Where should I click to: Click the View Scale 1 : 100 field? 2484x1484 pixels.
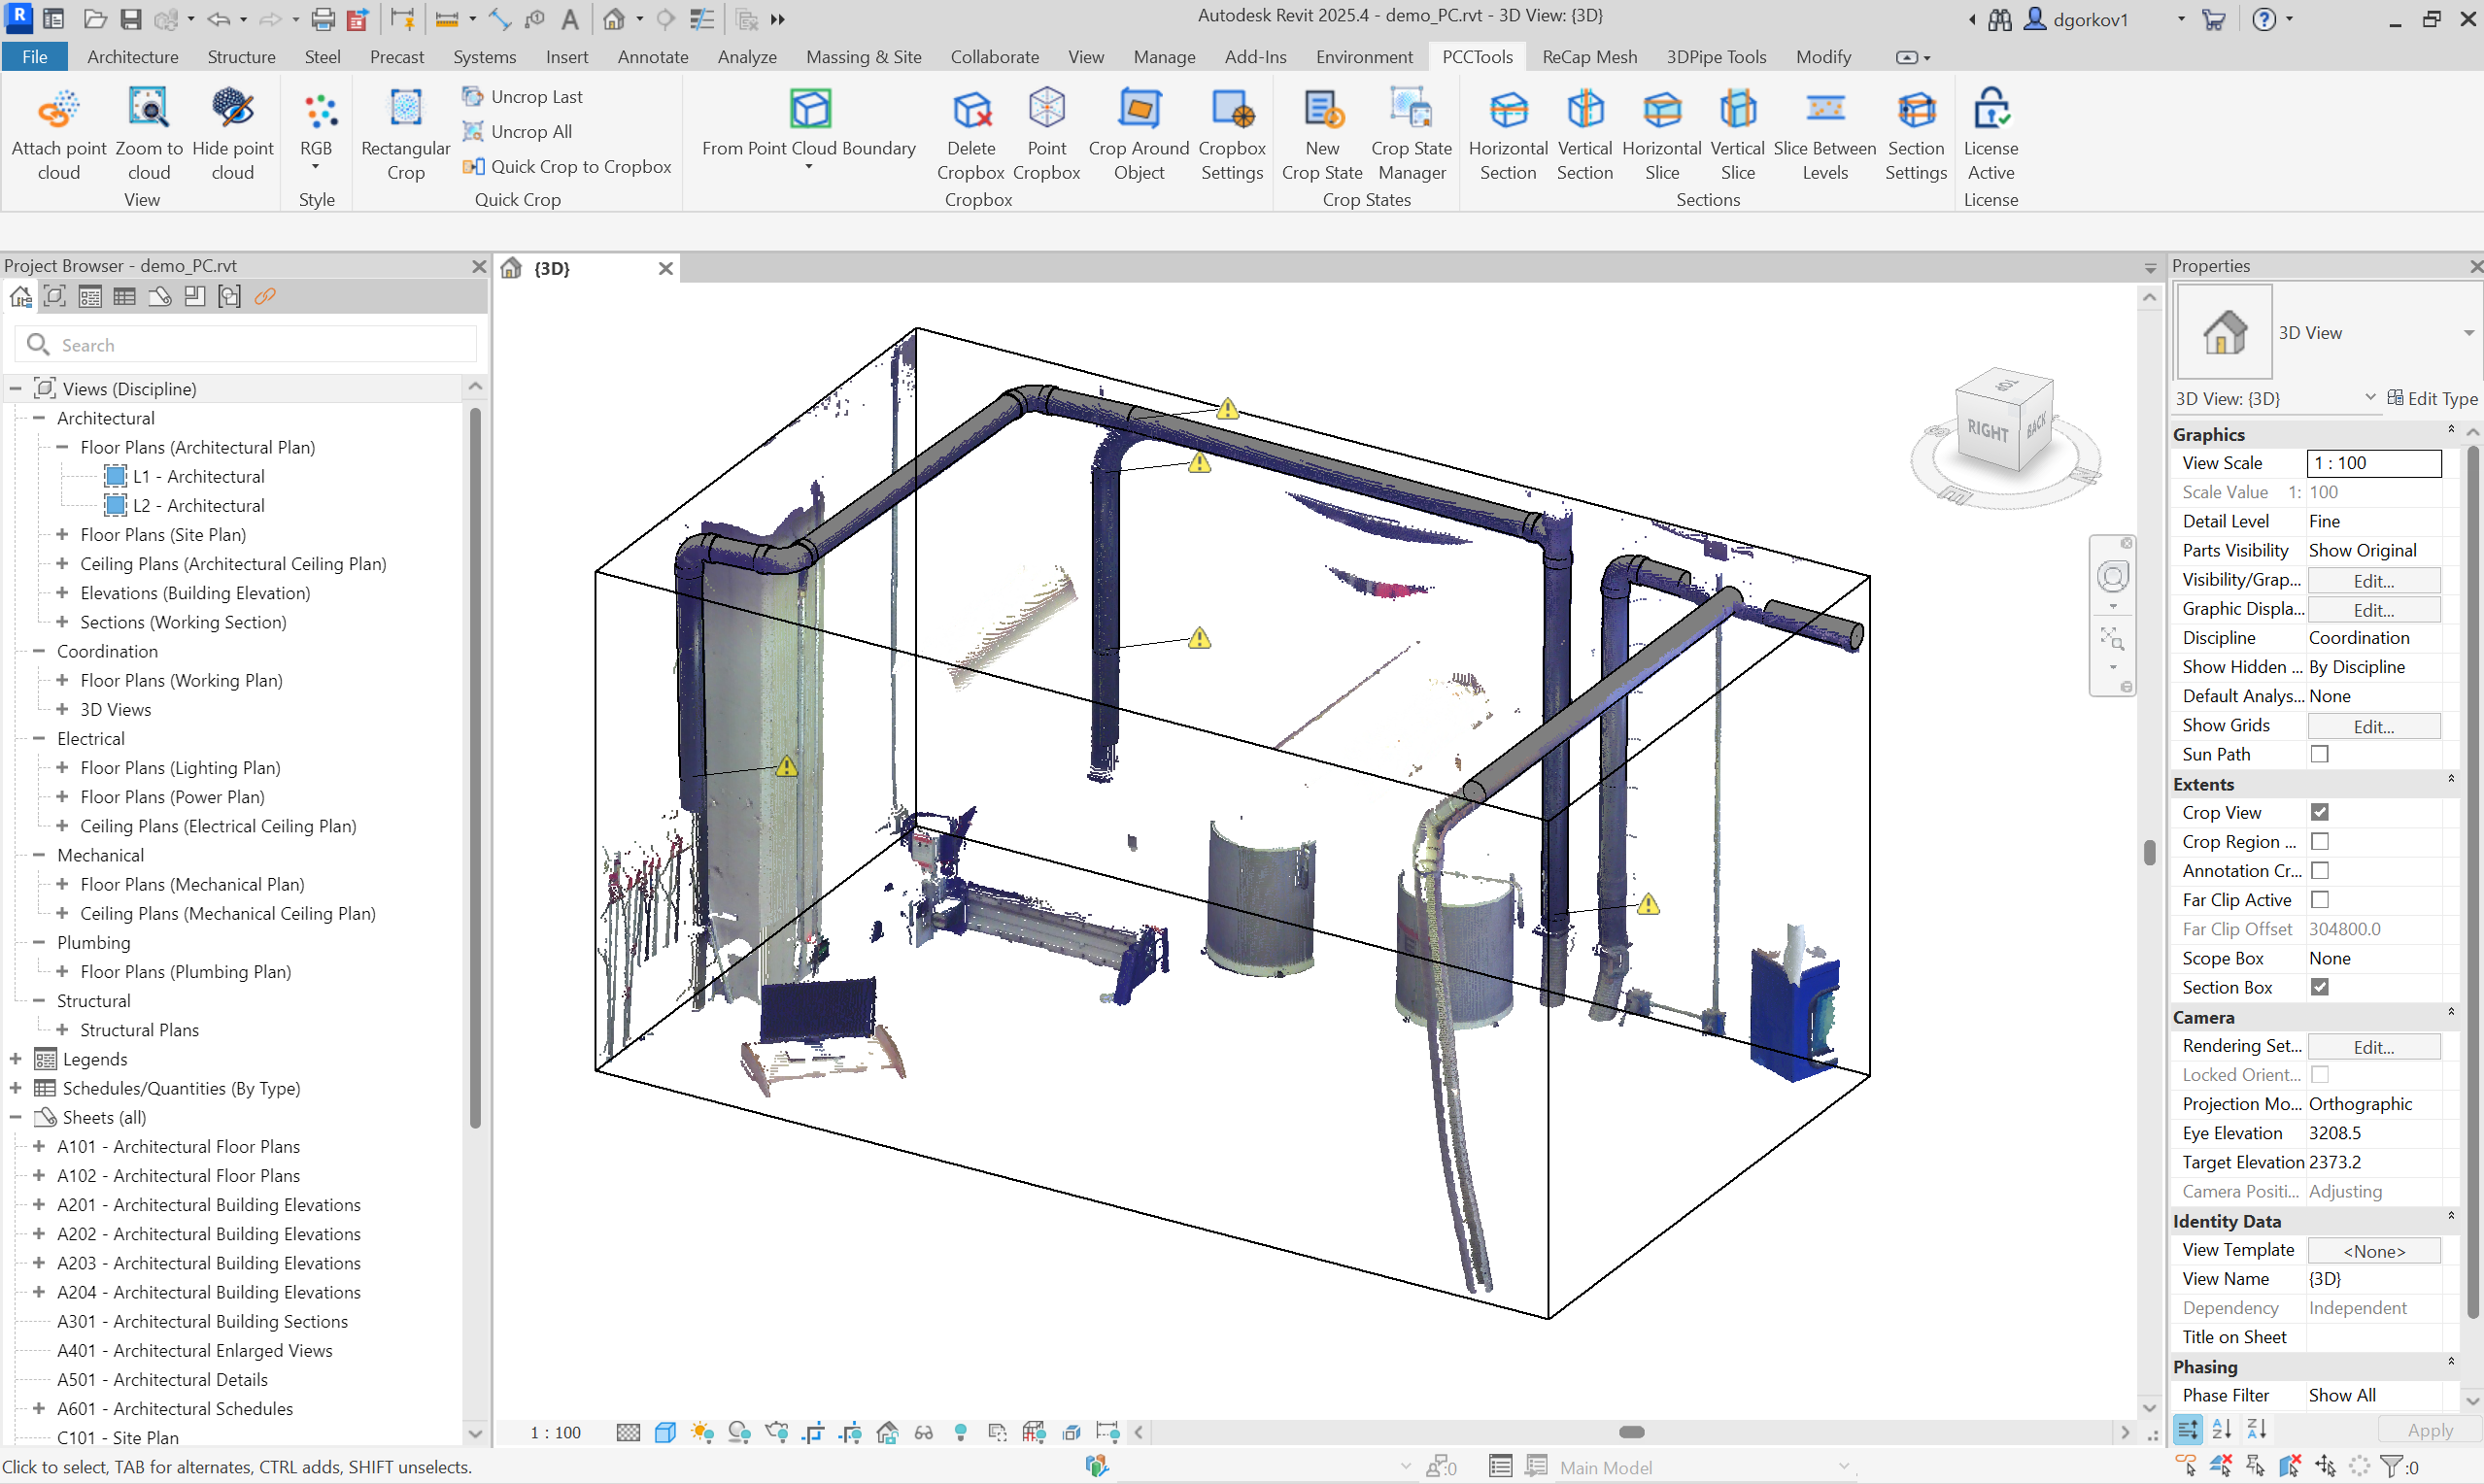pyautogui.click(x=2373, y=463)
